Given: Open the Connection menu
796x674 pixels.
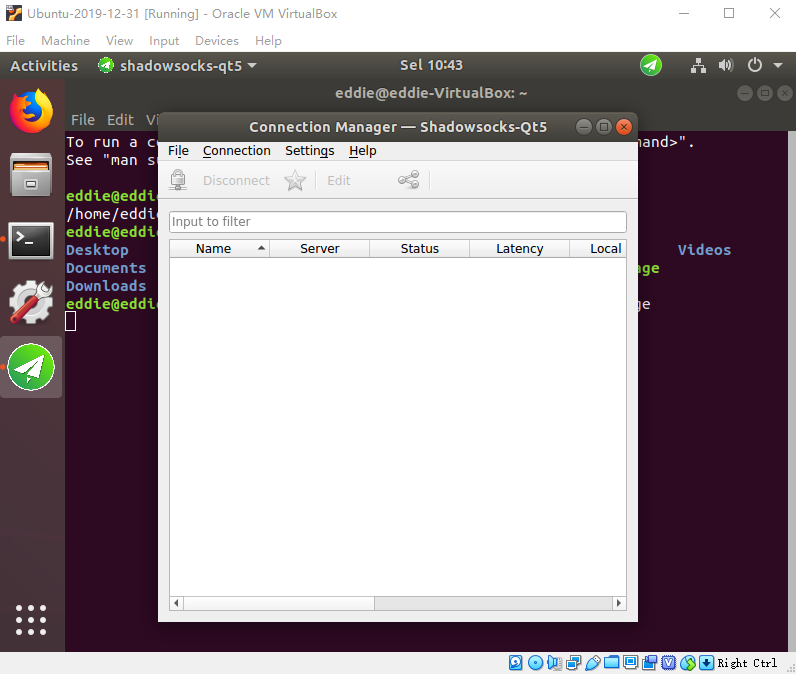Looking at the screenshot, I should 237,151.
